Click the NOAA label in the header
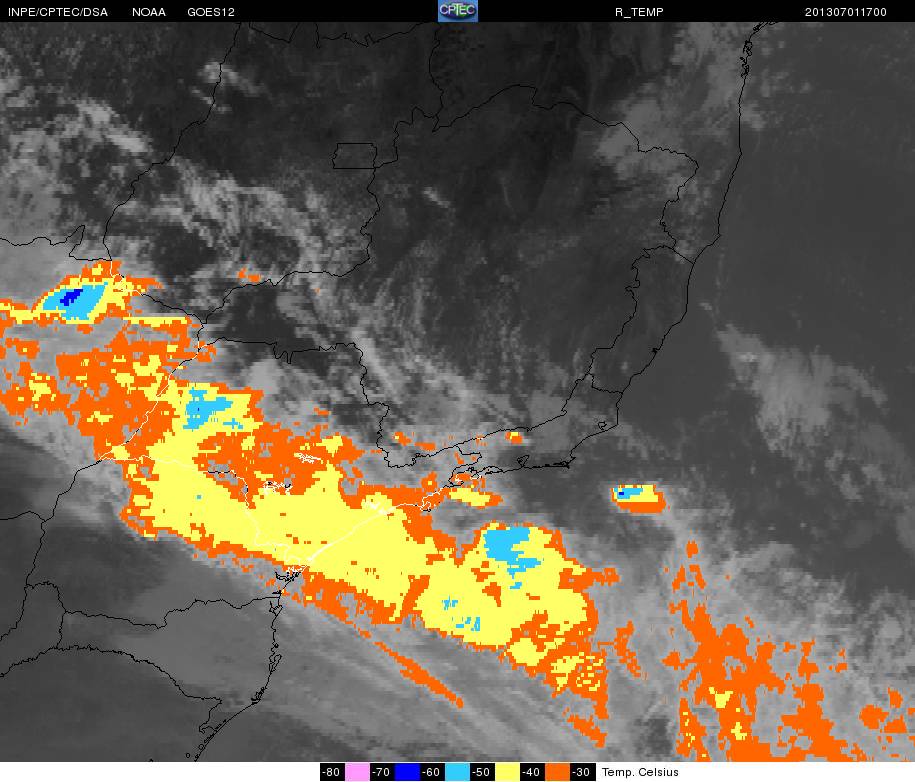Image resolution: width=915 pixels, height=782 pixels. click(149, 12)
